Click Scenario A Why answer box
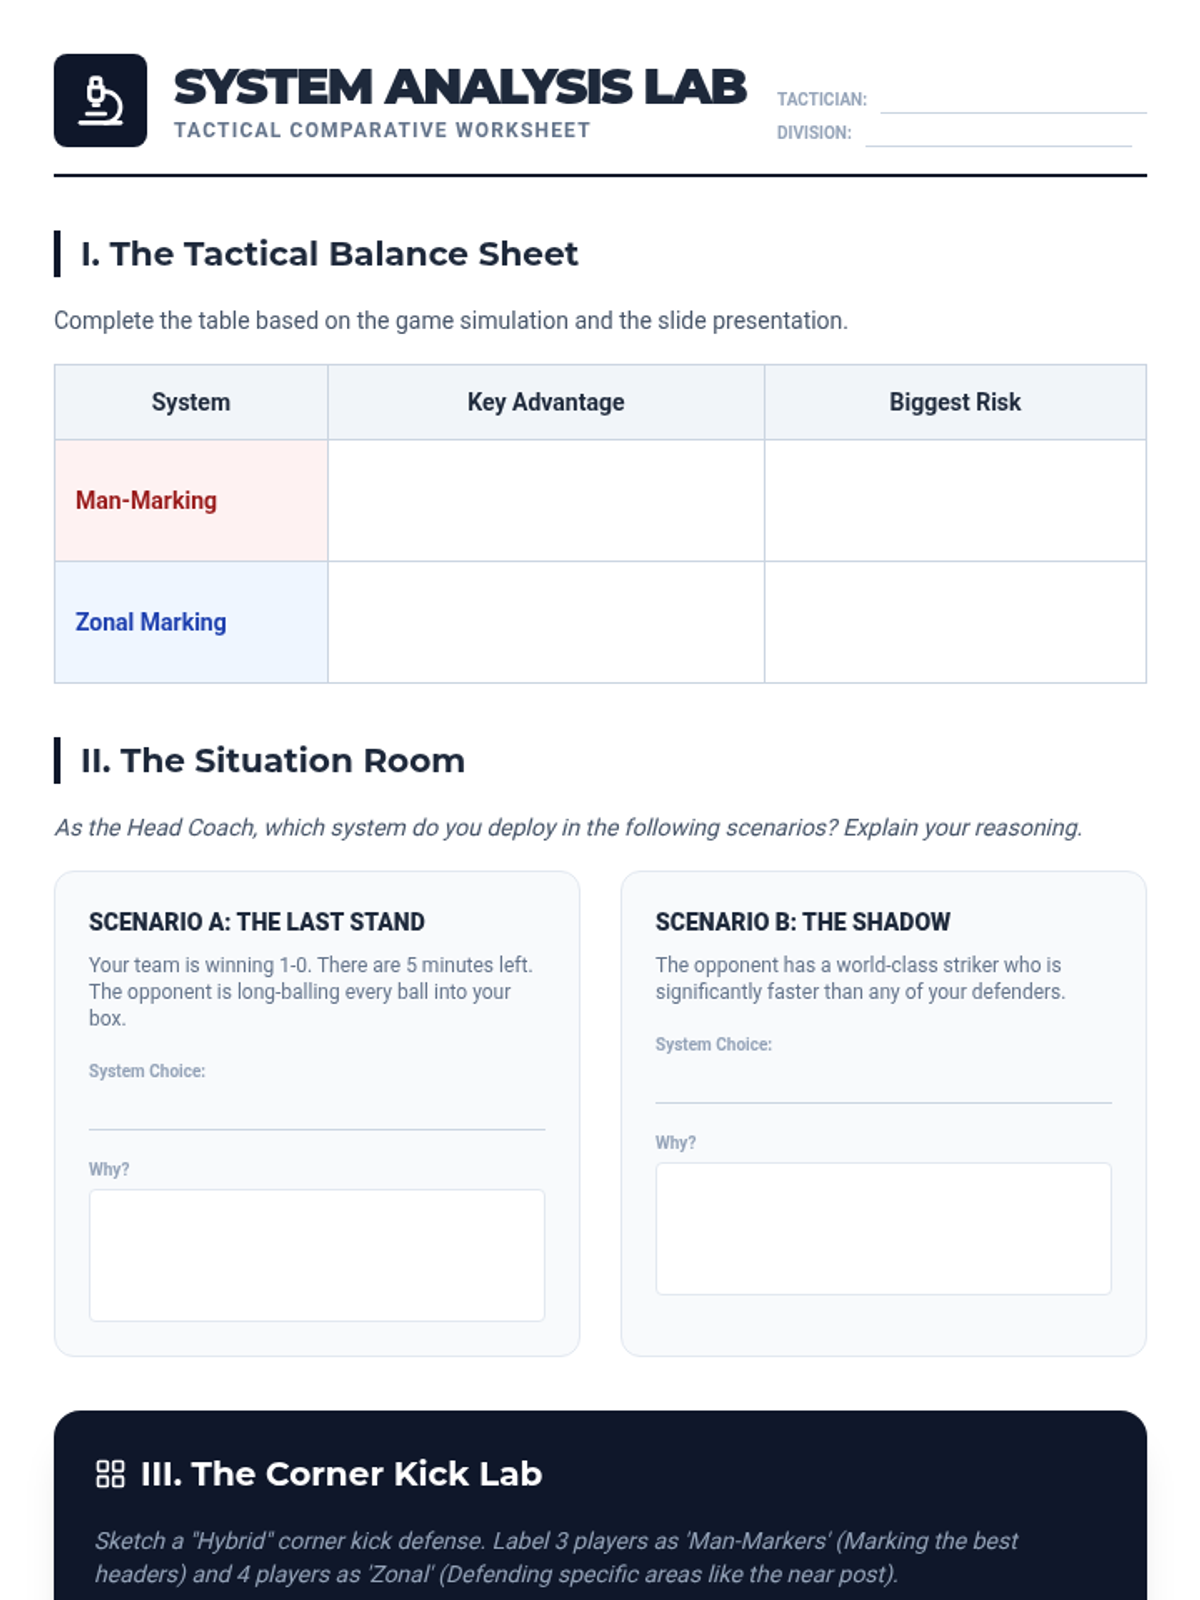 point(316,1255)
